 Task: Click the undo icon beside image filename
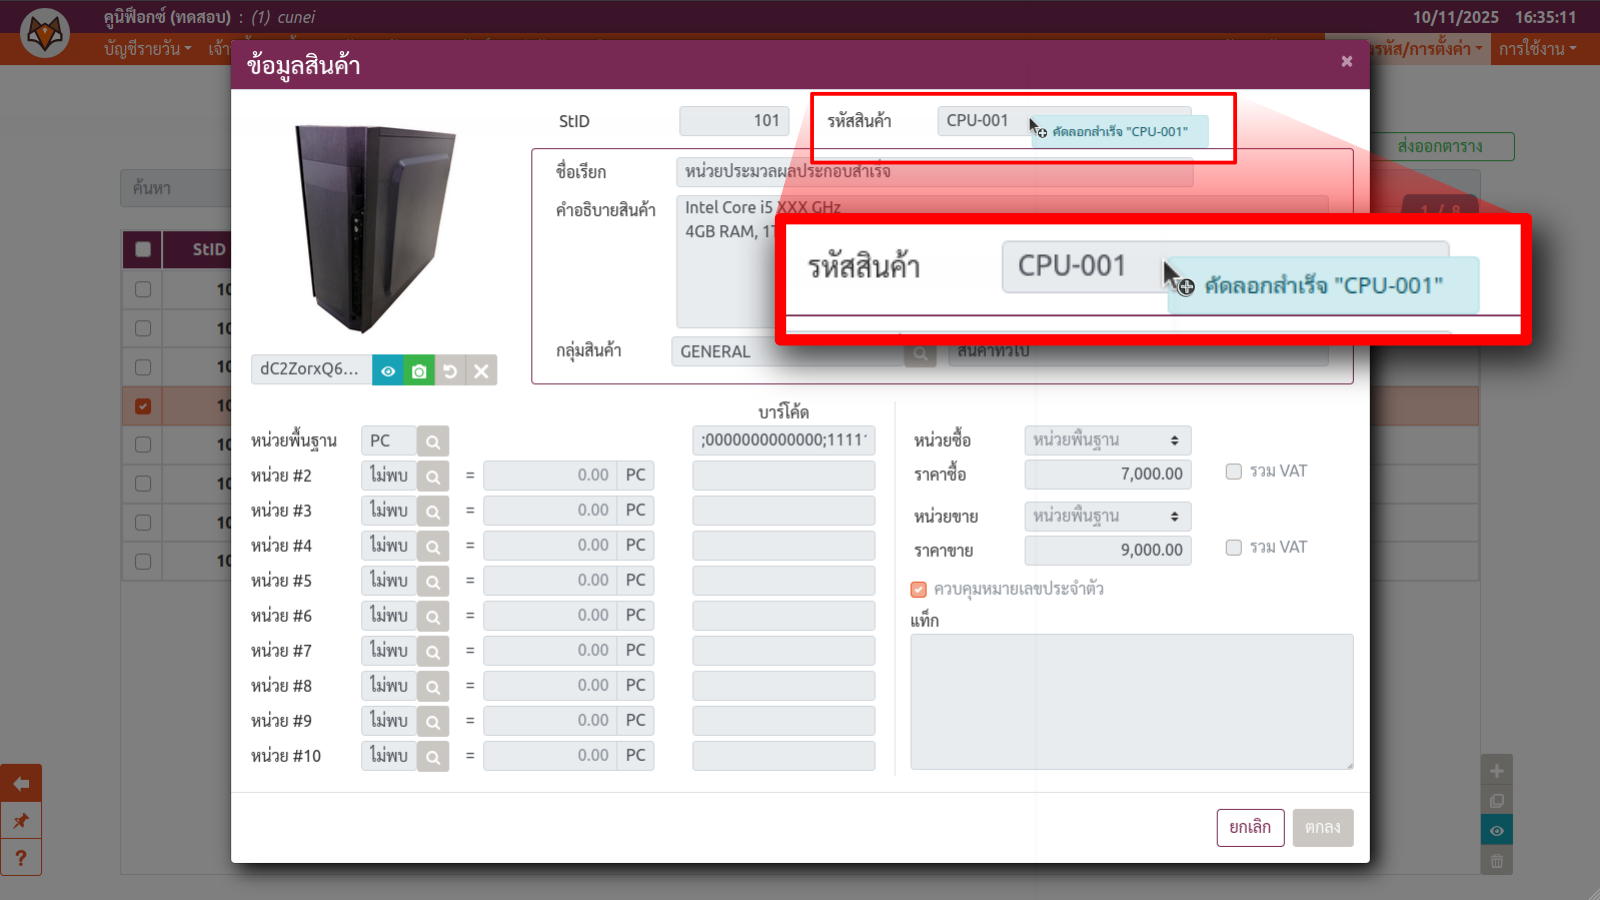pos(450,371)
